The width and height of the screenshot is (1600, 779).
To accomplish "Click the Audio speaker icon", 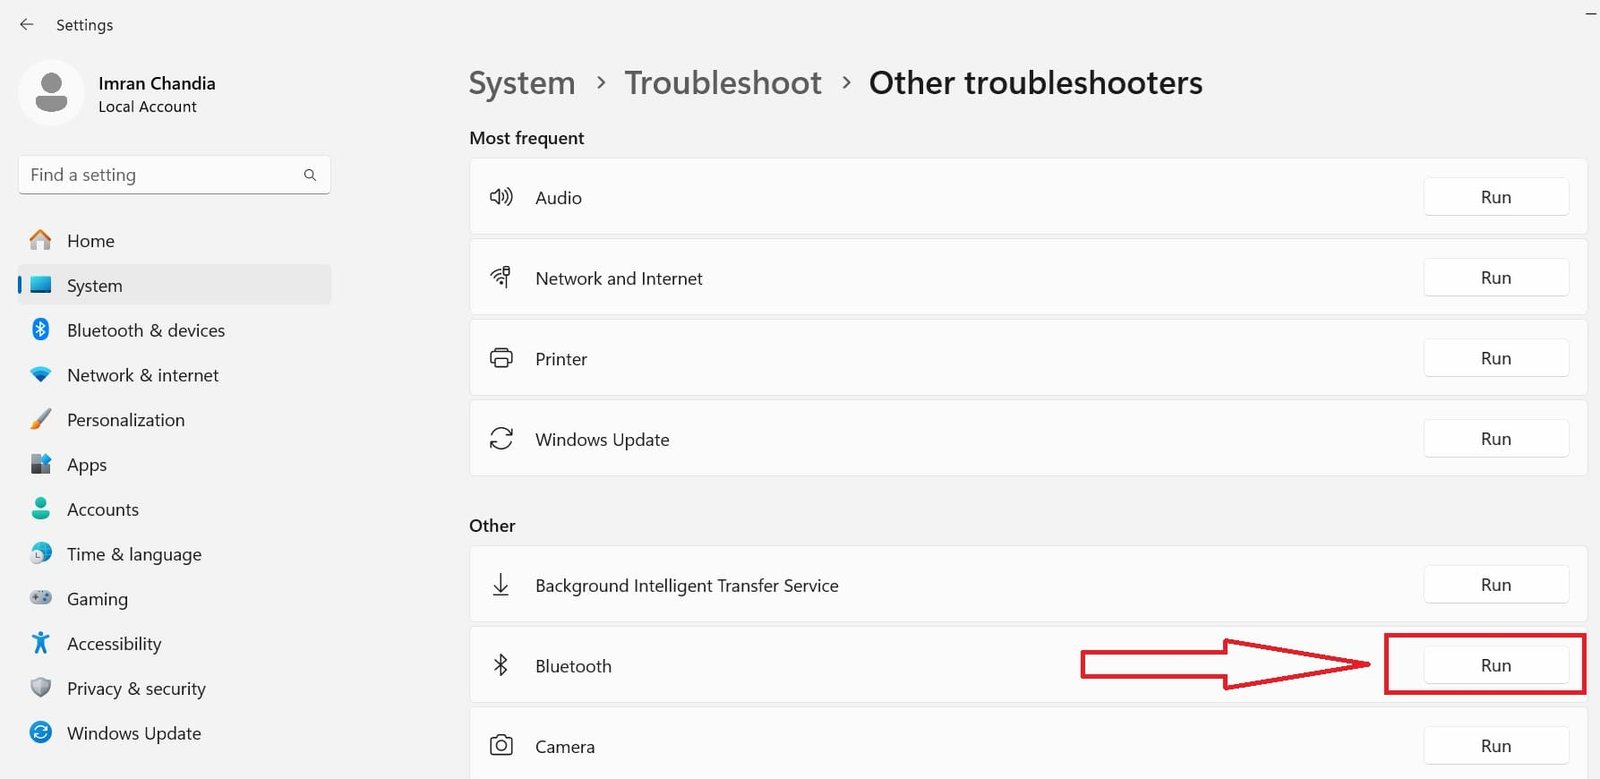I will pyautogui.click(x=501, y=197).
